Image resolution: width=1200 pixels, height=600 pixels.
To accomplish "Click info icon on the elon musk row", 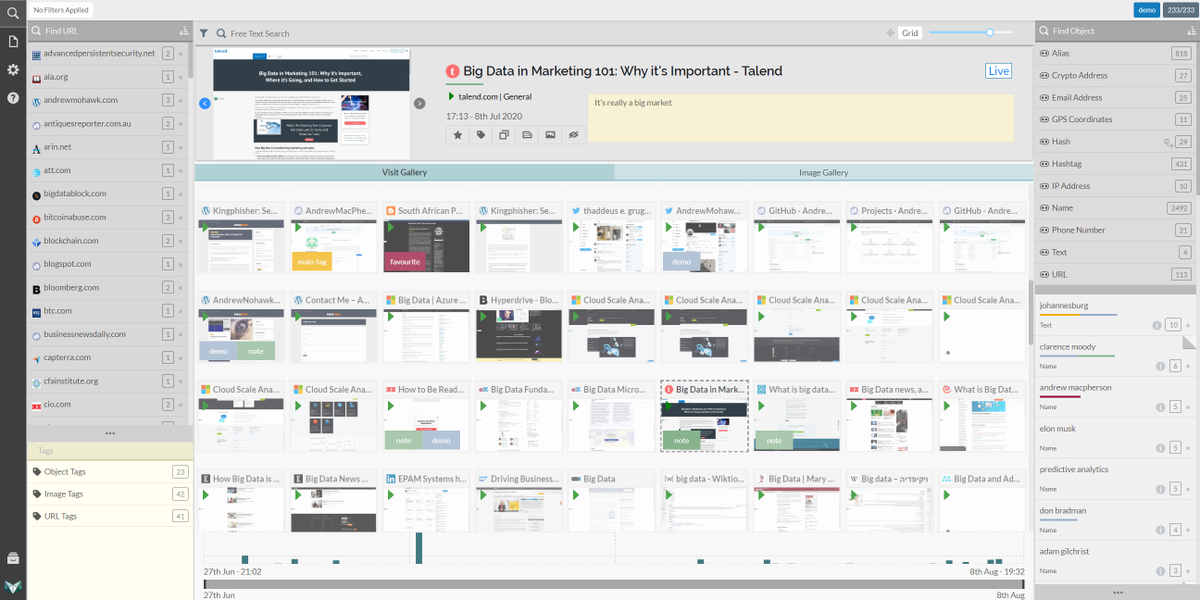I will [x=1160, y=448].
